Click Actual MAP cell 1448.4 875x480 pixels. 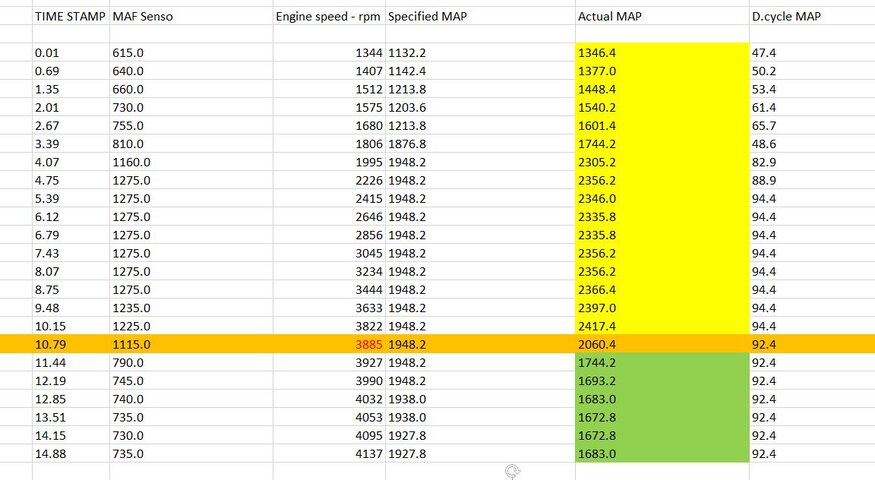pyautogui.click(x=662, y=89)
